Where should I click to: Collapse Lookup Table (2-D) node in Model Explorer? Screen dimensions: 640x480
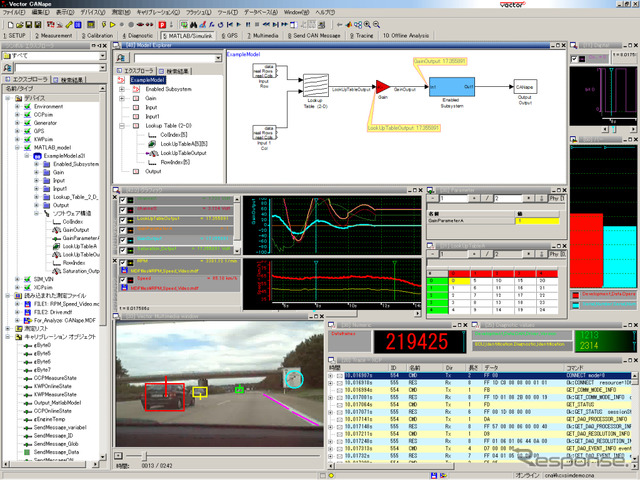(122, 126)
